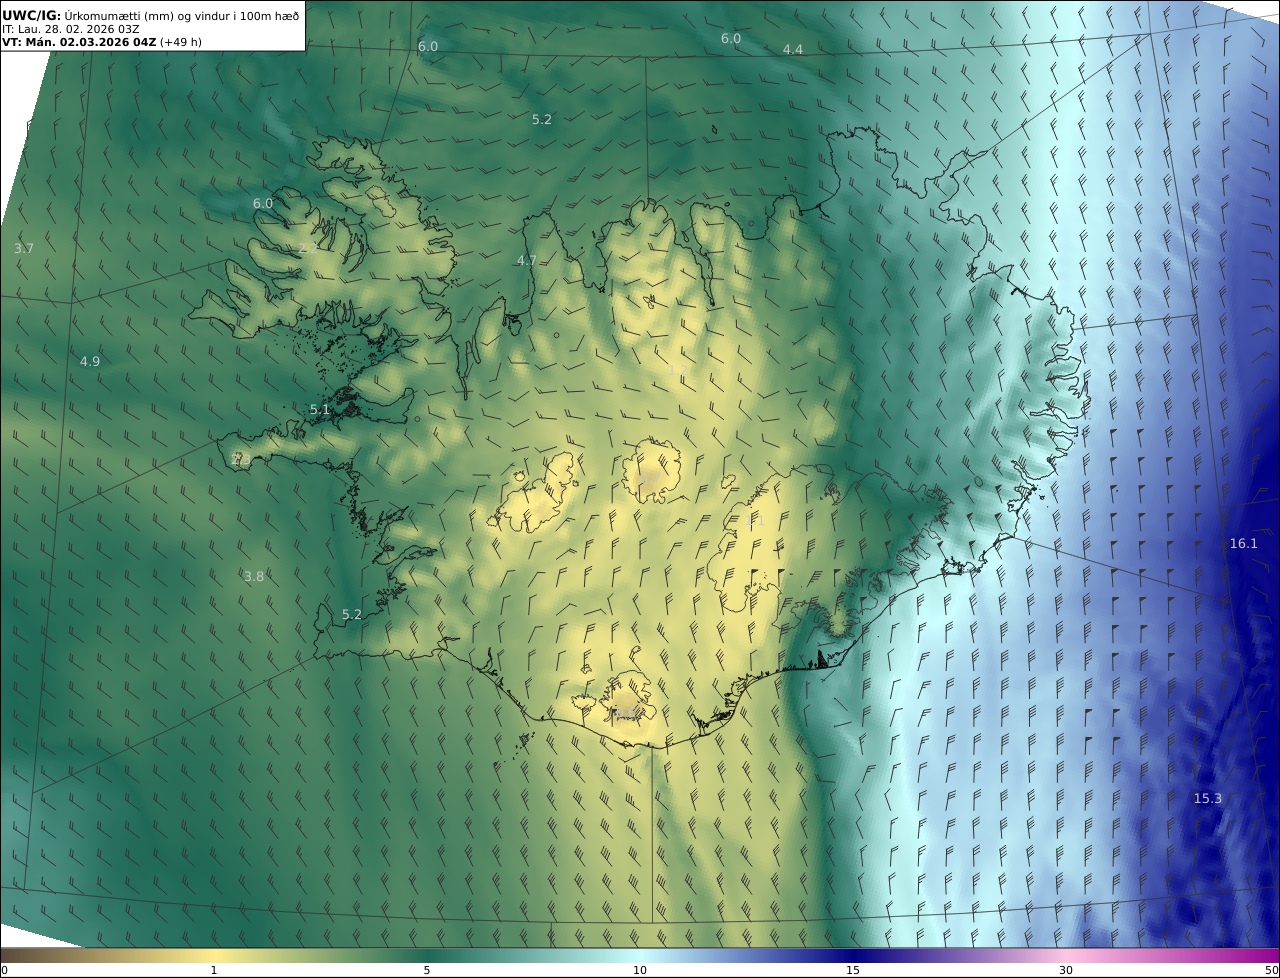The height and width of the screenshot is (978, 1280).
Task: Click the 0.6 value on the Mýrdalsjökull glacier
Action: point(625,711)
